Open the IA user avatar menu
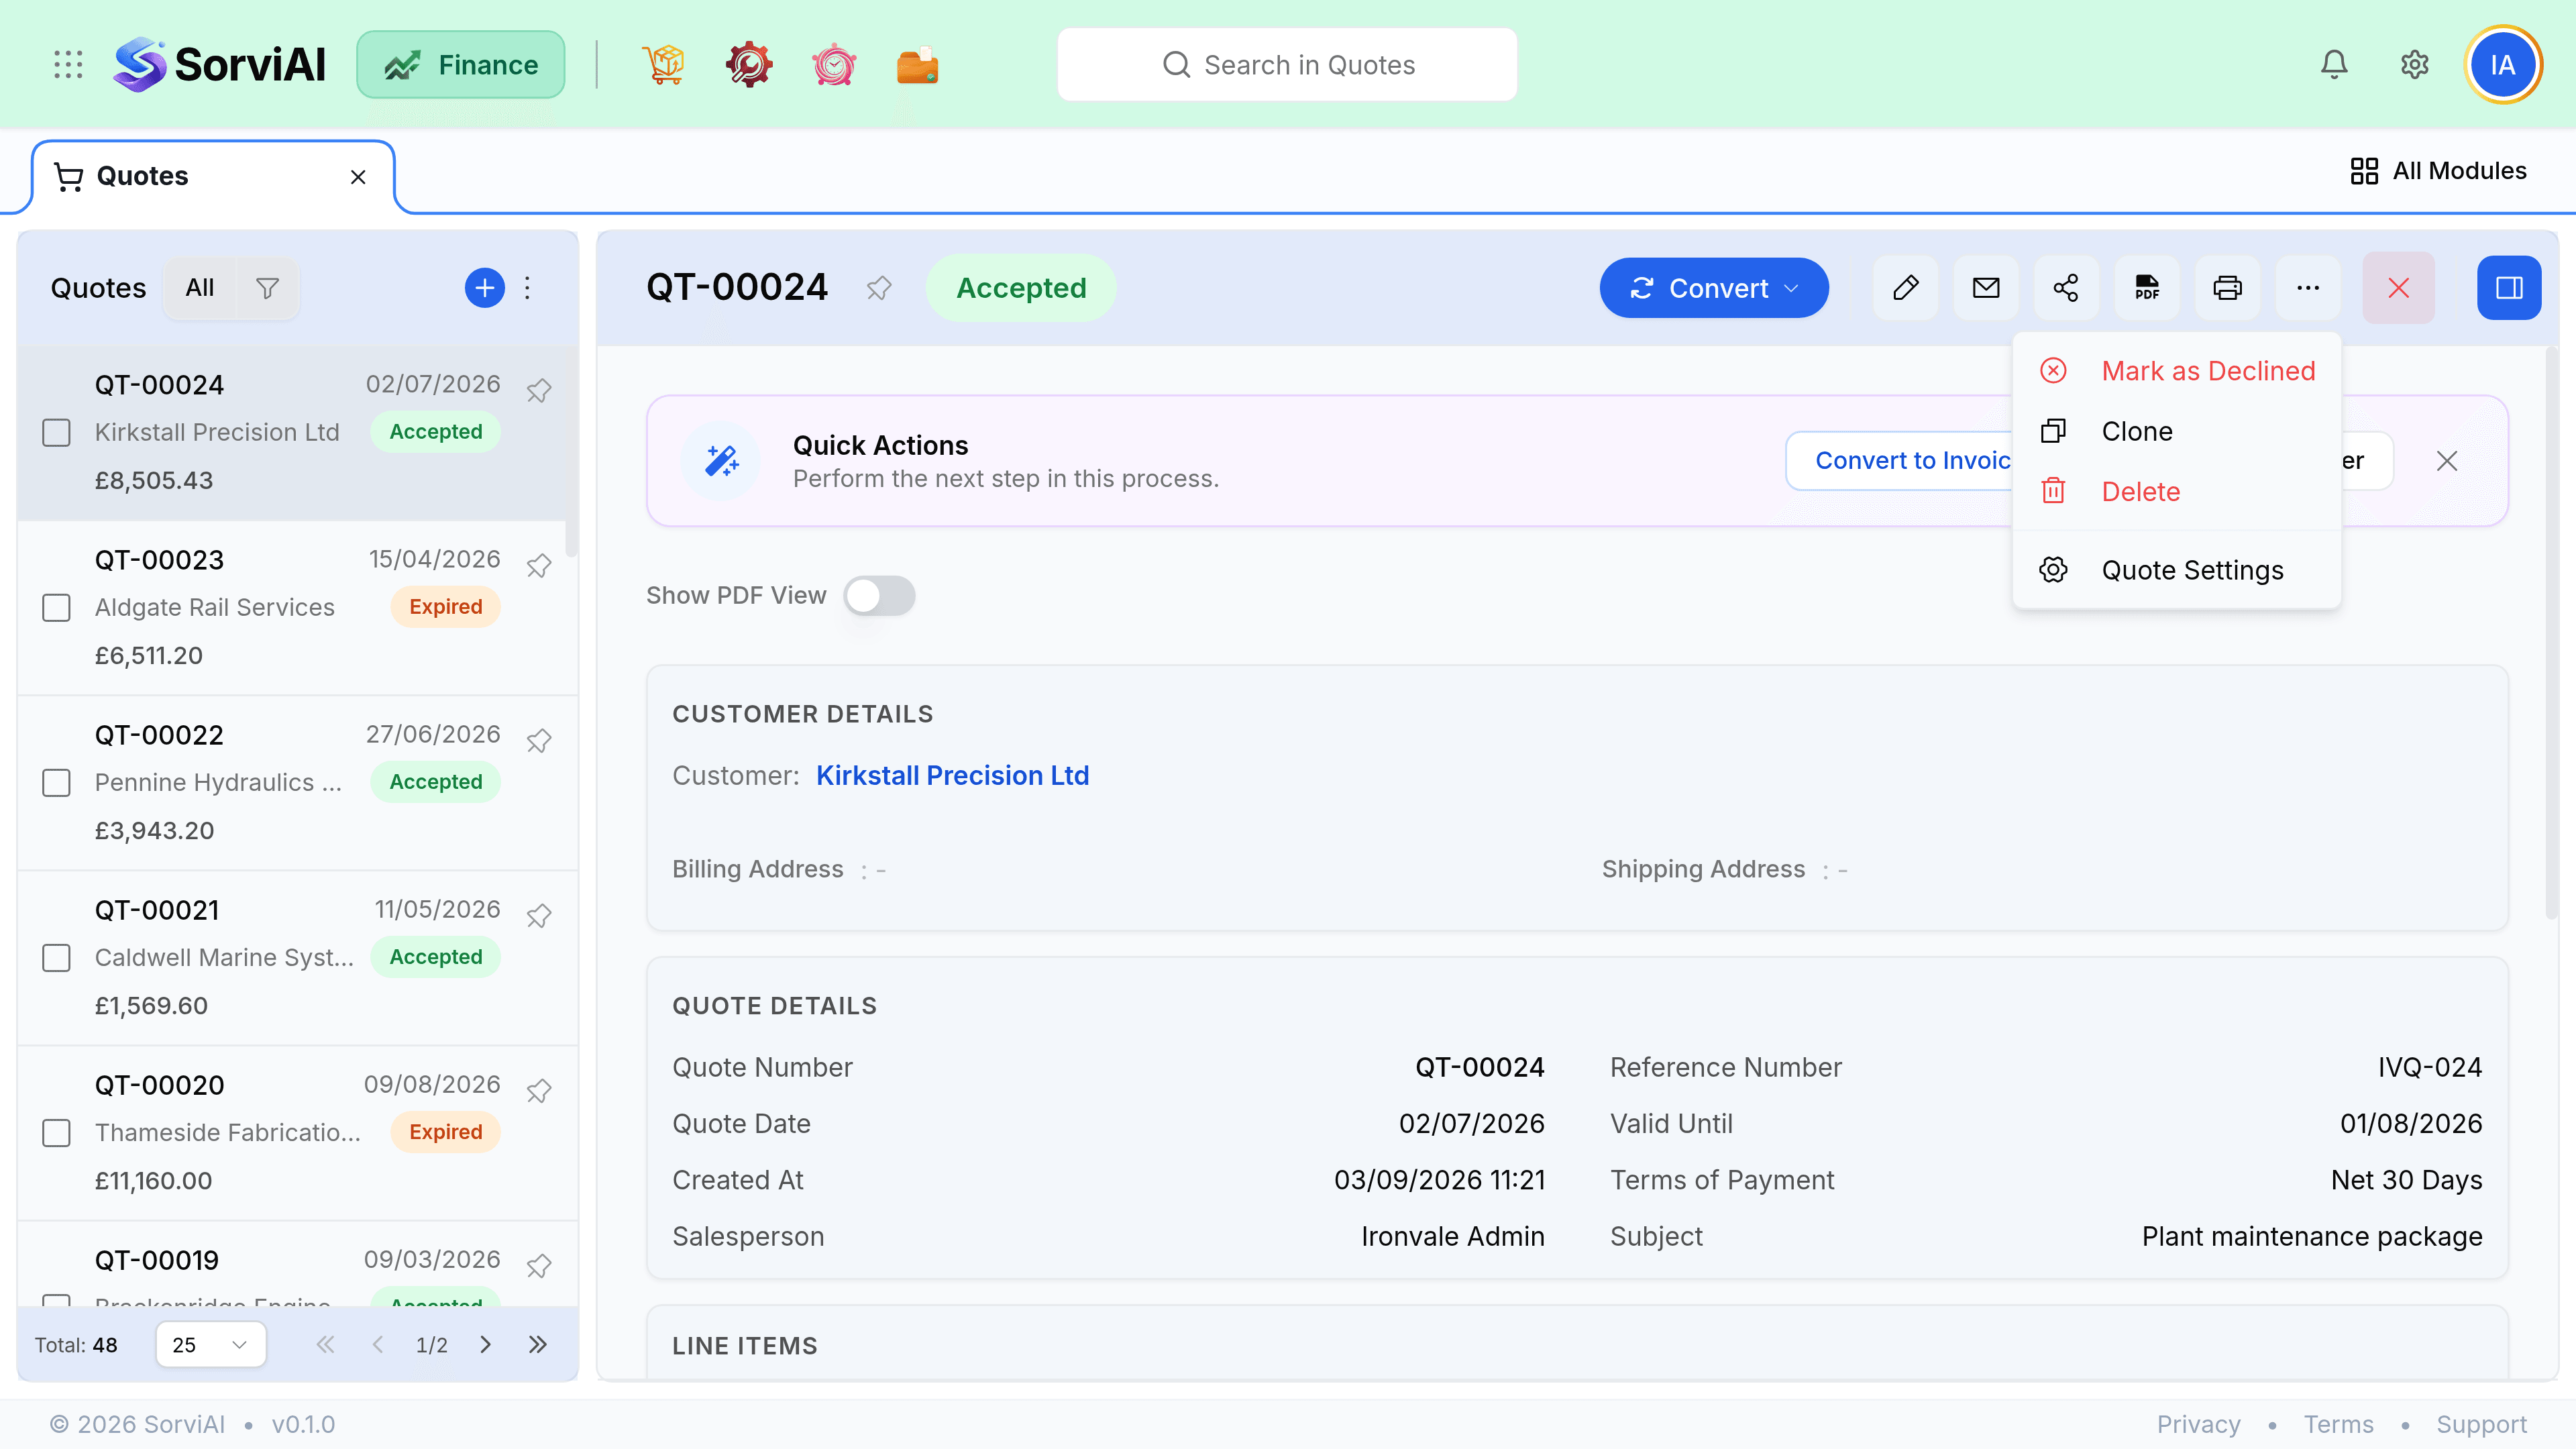 click(2503, 65)
